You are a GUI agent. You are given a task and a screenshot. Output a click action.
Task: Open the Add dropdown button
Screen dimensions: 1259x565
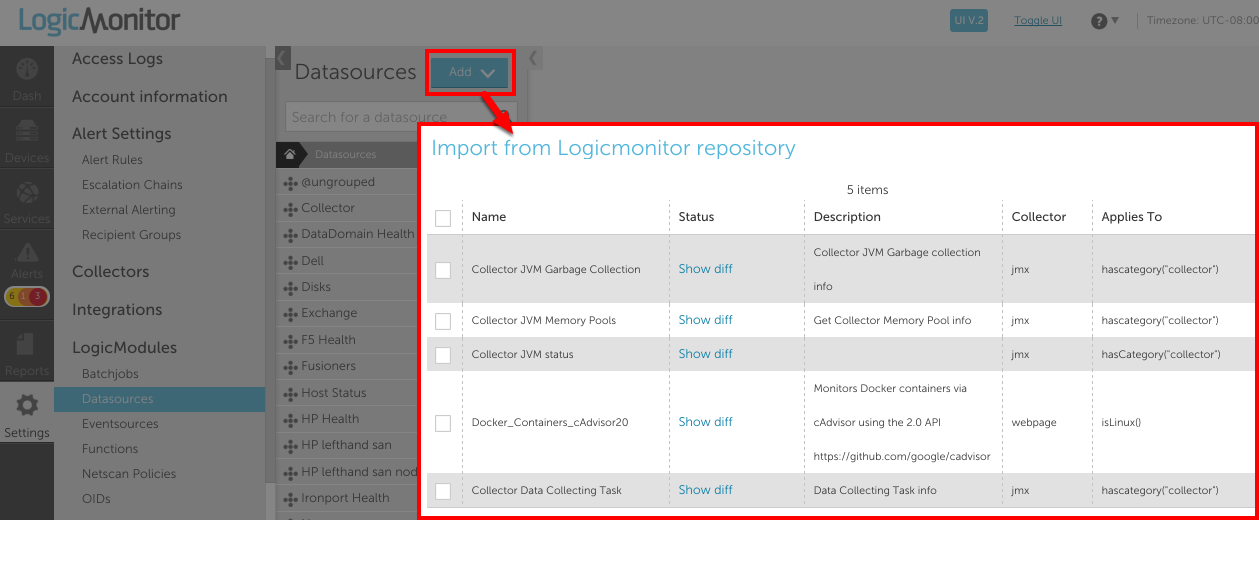click(470, 72)
